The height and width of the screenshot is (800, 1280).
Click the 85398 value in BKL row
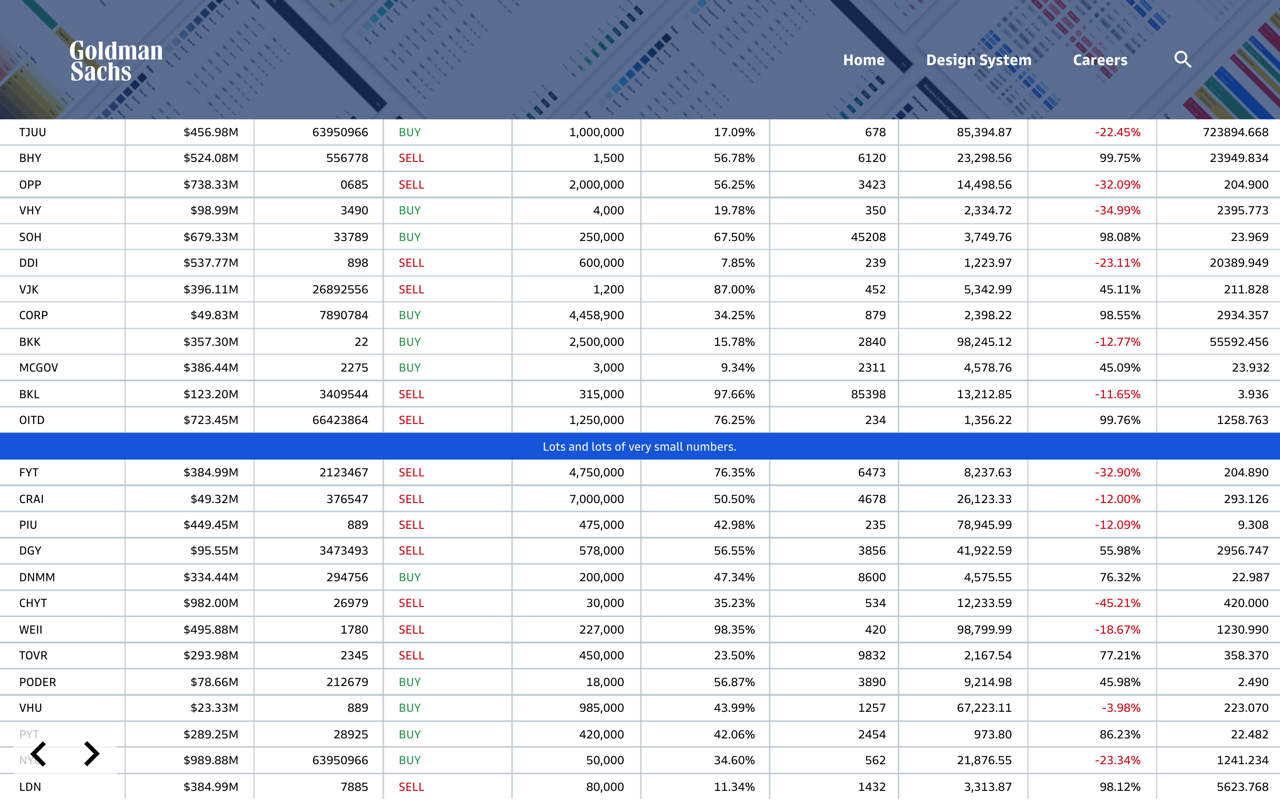click(868, 394)
